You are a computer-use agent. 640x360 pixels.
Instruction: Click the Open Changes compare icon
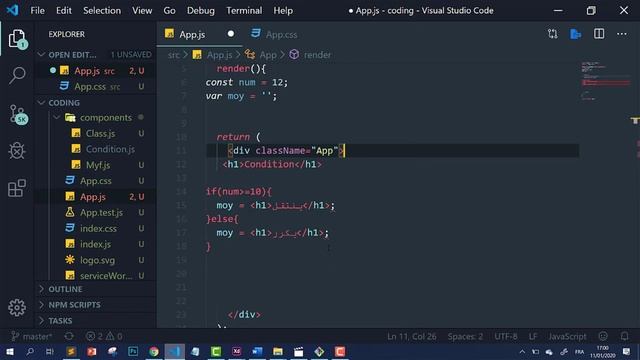pos(553,34)
